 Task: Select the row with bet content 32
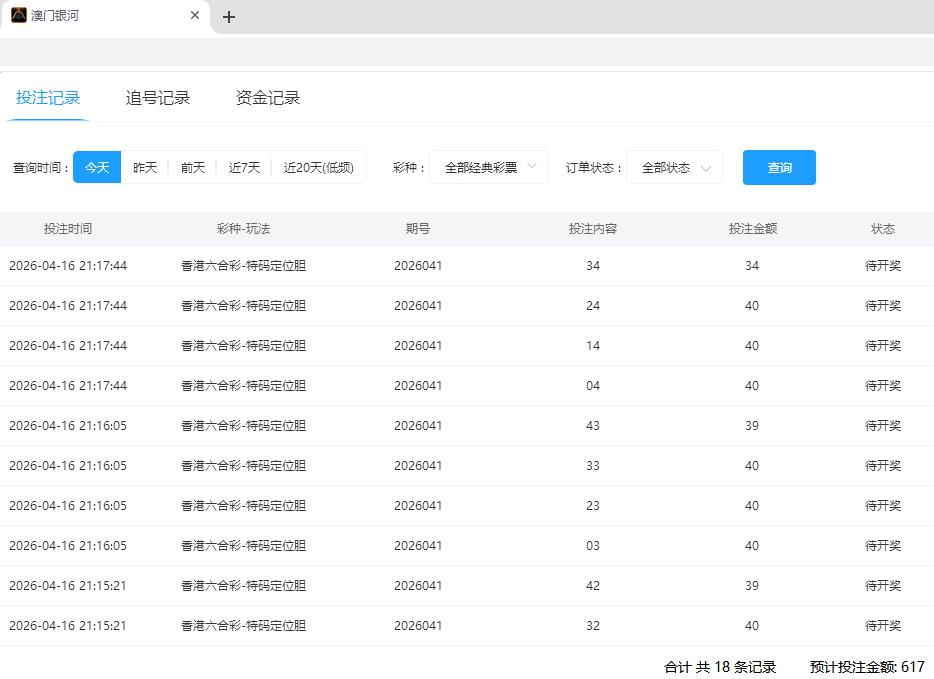tap(593, 626)
